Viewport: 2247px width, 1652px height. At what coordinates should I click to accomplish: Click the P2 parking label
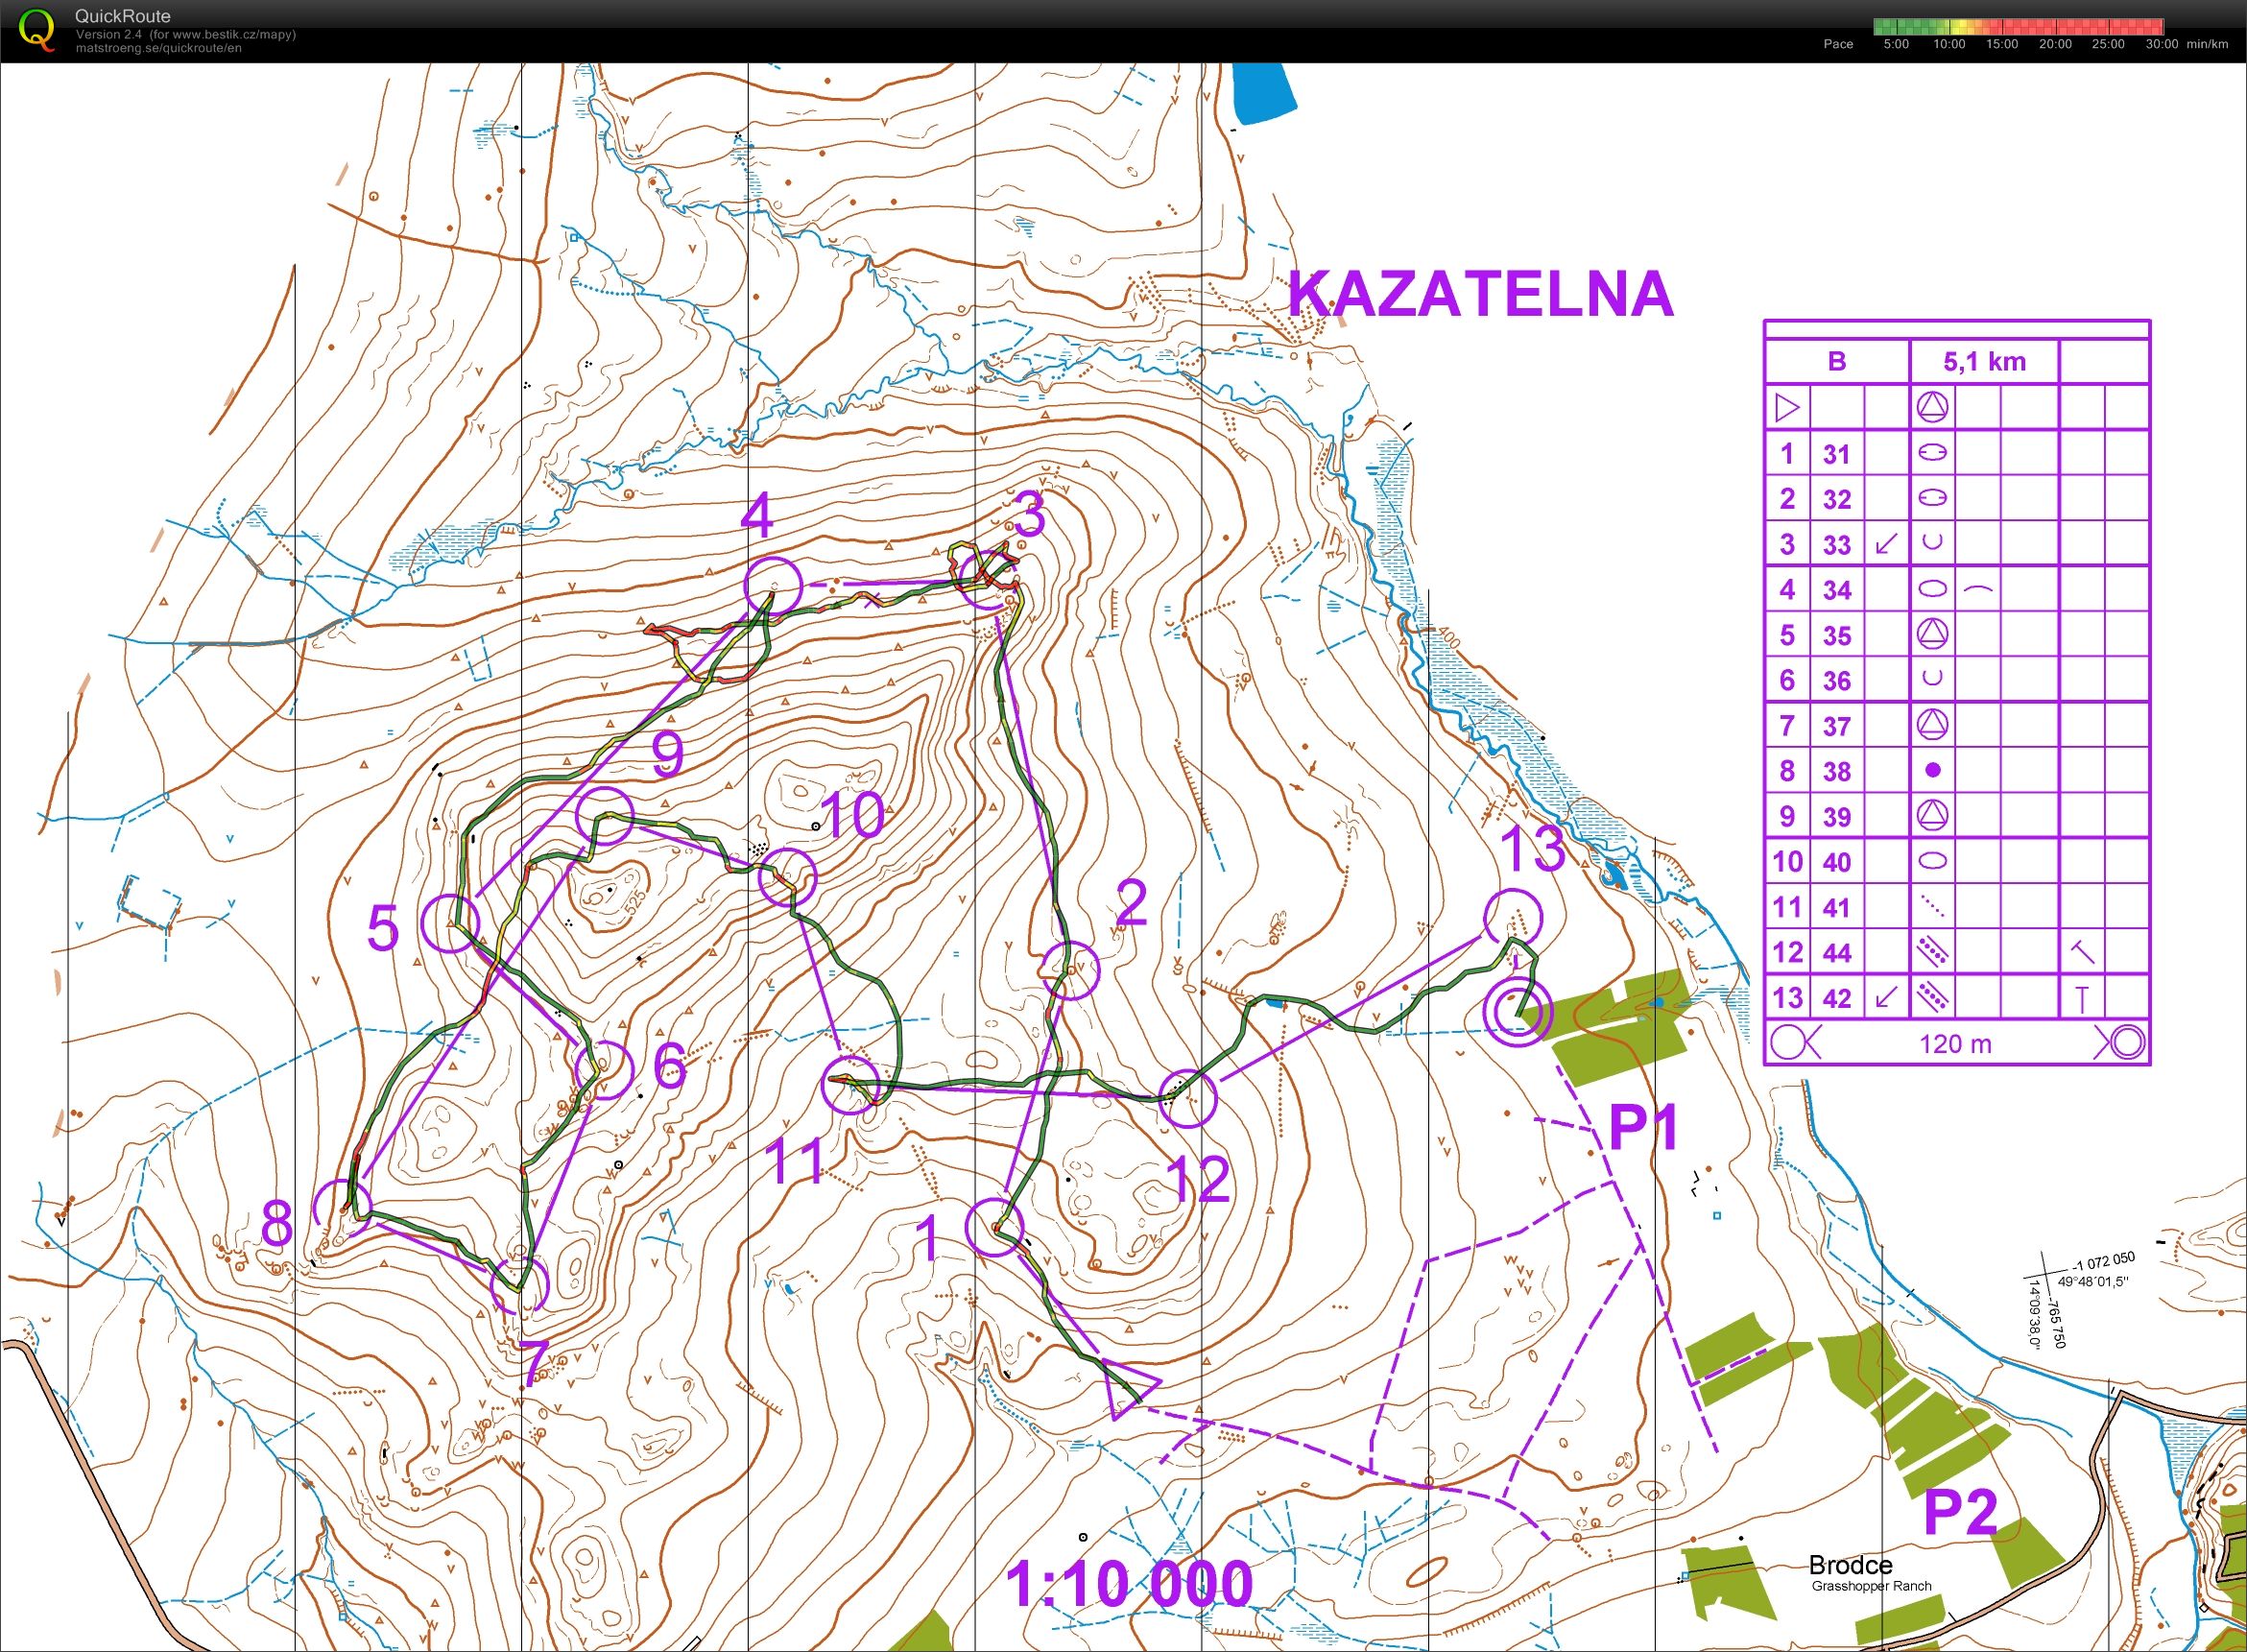tap(1961, 1511)
